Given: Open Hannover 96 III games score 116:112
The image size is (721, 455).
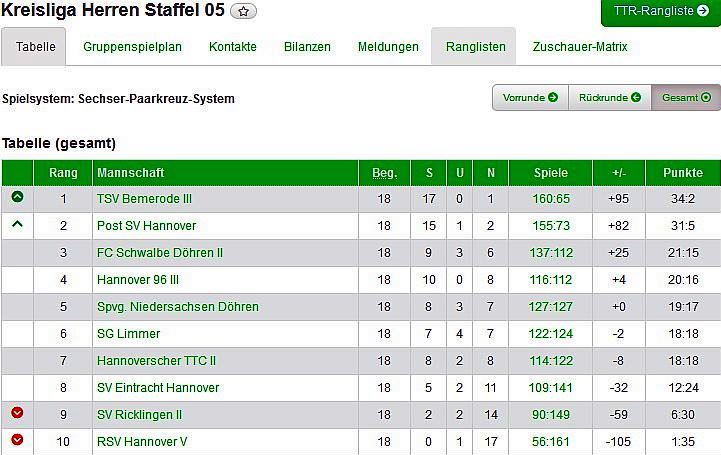Looking at the screenshot, I should [x=551, y=280].
